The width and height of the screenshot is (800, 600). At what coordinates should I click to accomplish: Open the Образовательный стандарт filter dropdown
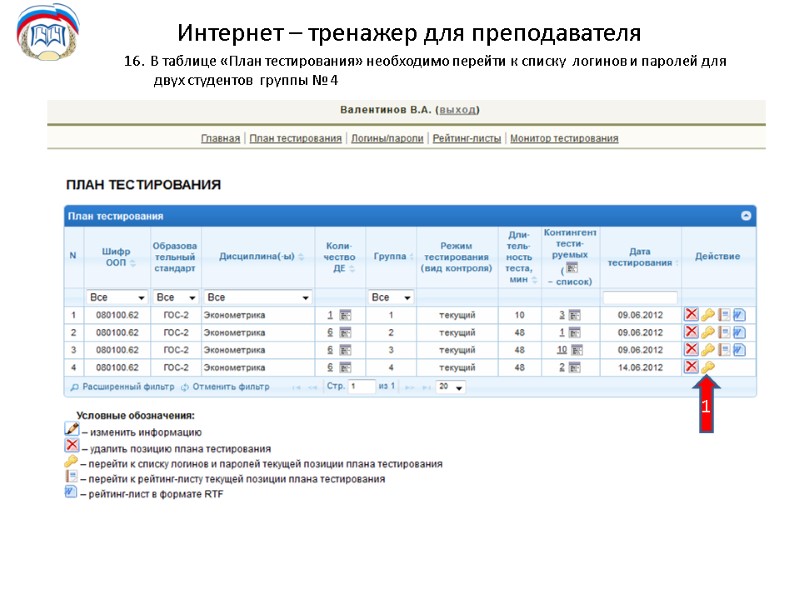click(176, 297)
